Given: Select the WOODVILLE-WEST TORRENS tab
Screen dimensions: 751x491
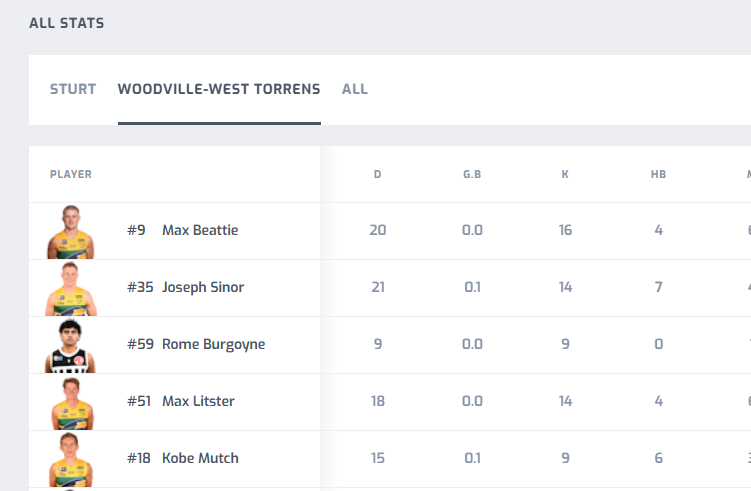Looking at the screenshot, I should click(x=219, y=89).
